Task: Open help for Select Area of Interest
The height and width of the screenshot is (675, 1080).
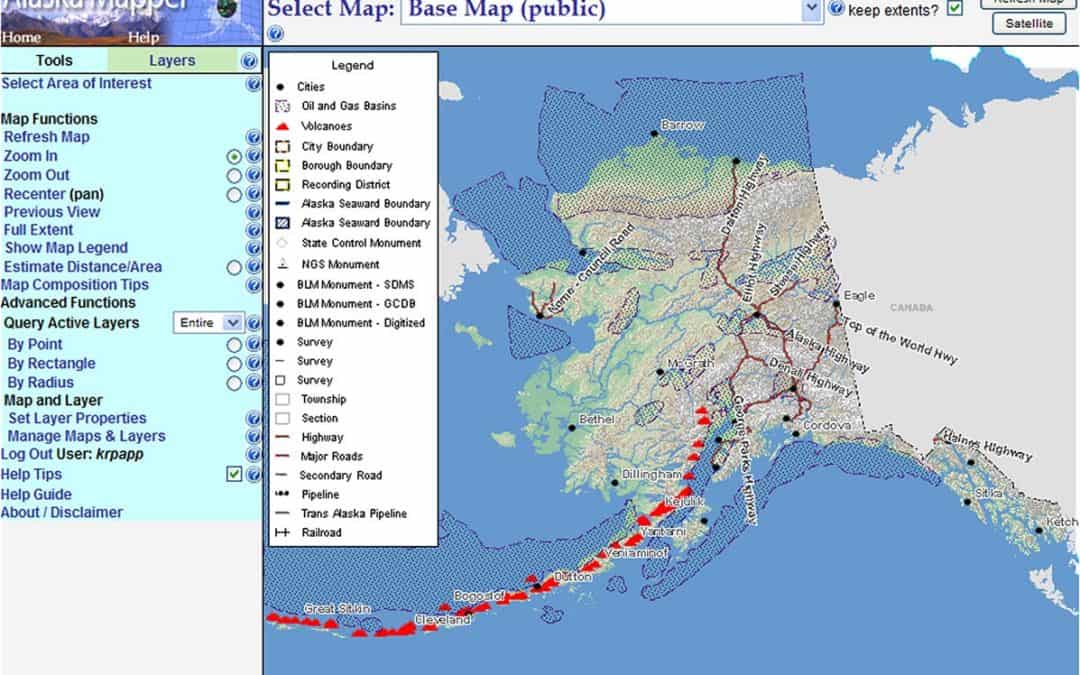Action: coord(252,84)
